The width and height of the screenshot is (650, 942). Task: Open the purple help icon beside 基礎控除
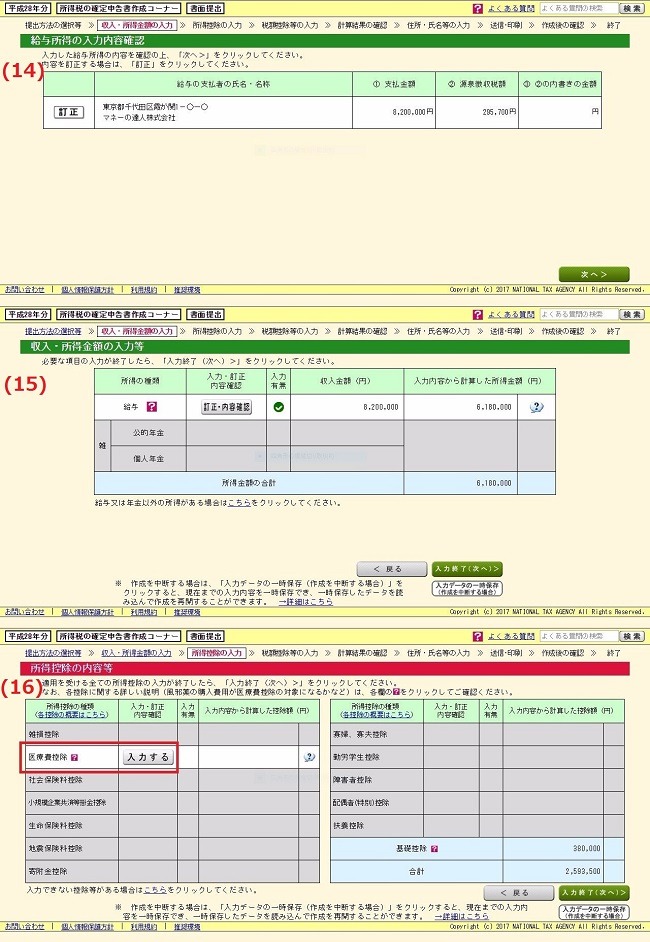pos(434,849)
